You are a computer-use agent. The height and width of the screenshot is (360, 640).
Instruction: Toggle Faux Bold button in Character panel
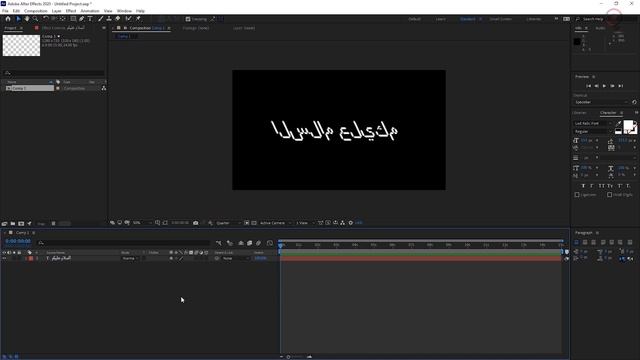(583, 186)
